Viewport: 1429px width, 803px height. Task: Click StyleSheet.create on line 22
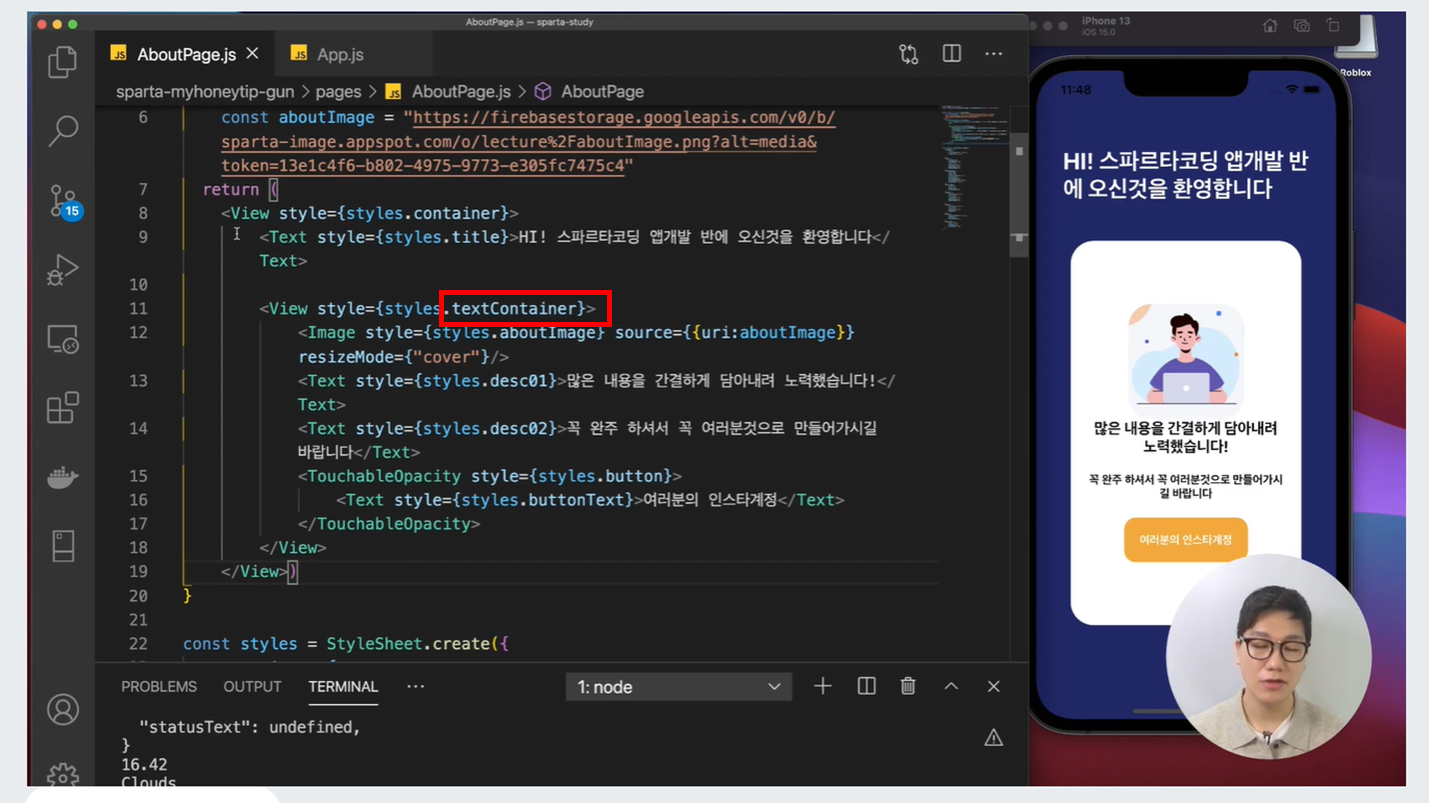coord(408,644)
